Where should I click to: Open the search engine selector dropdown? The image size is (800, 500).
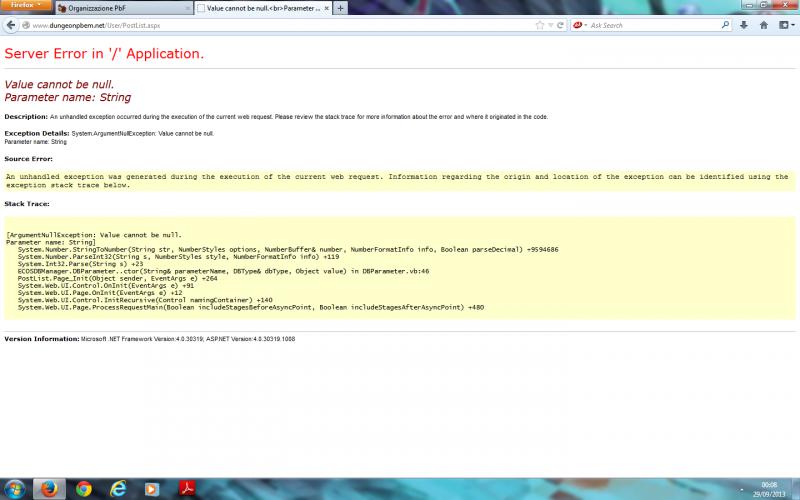[579, 25]
